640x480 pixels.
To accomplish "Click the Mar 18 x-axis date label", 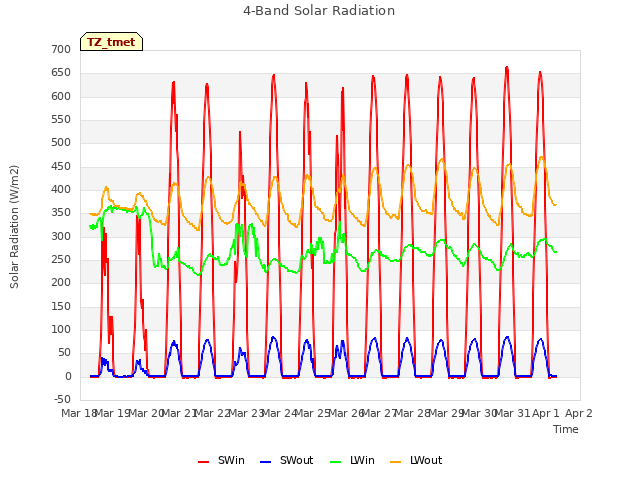I will tap(78, 413).
